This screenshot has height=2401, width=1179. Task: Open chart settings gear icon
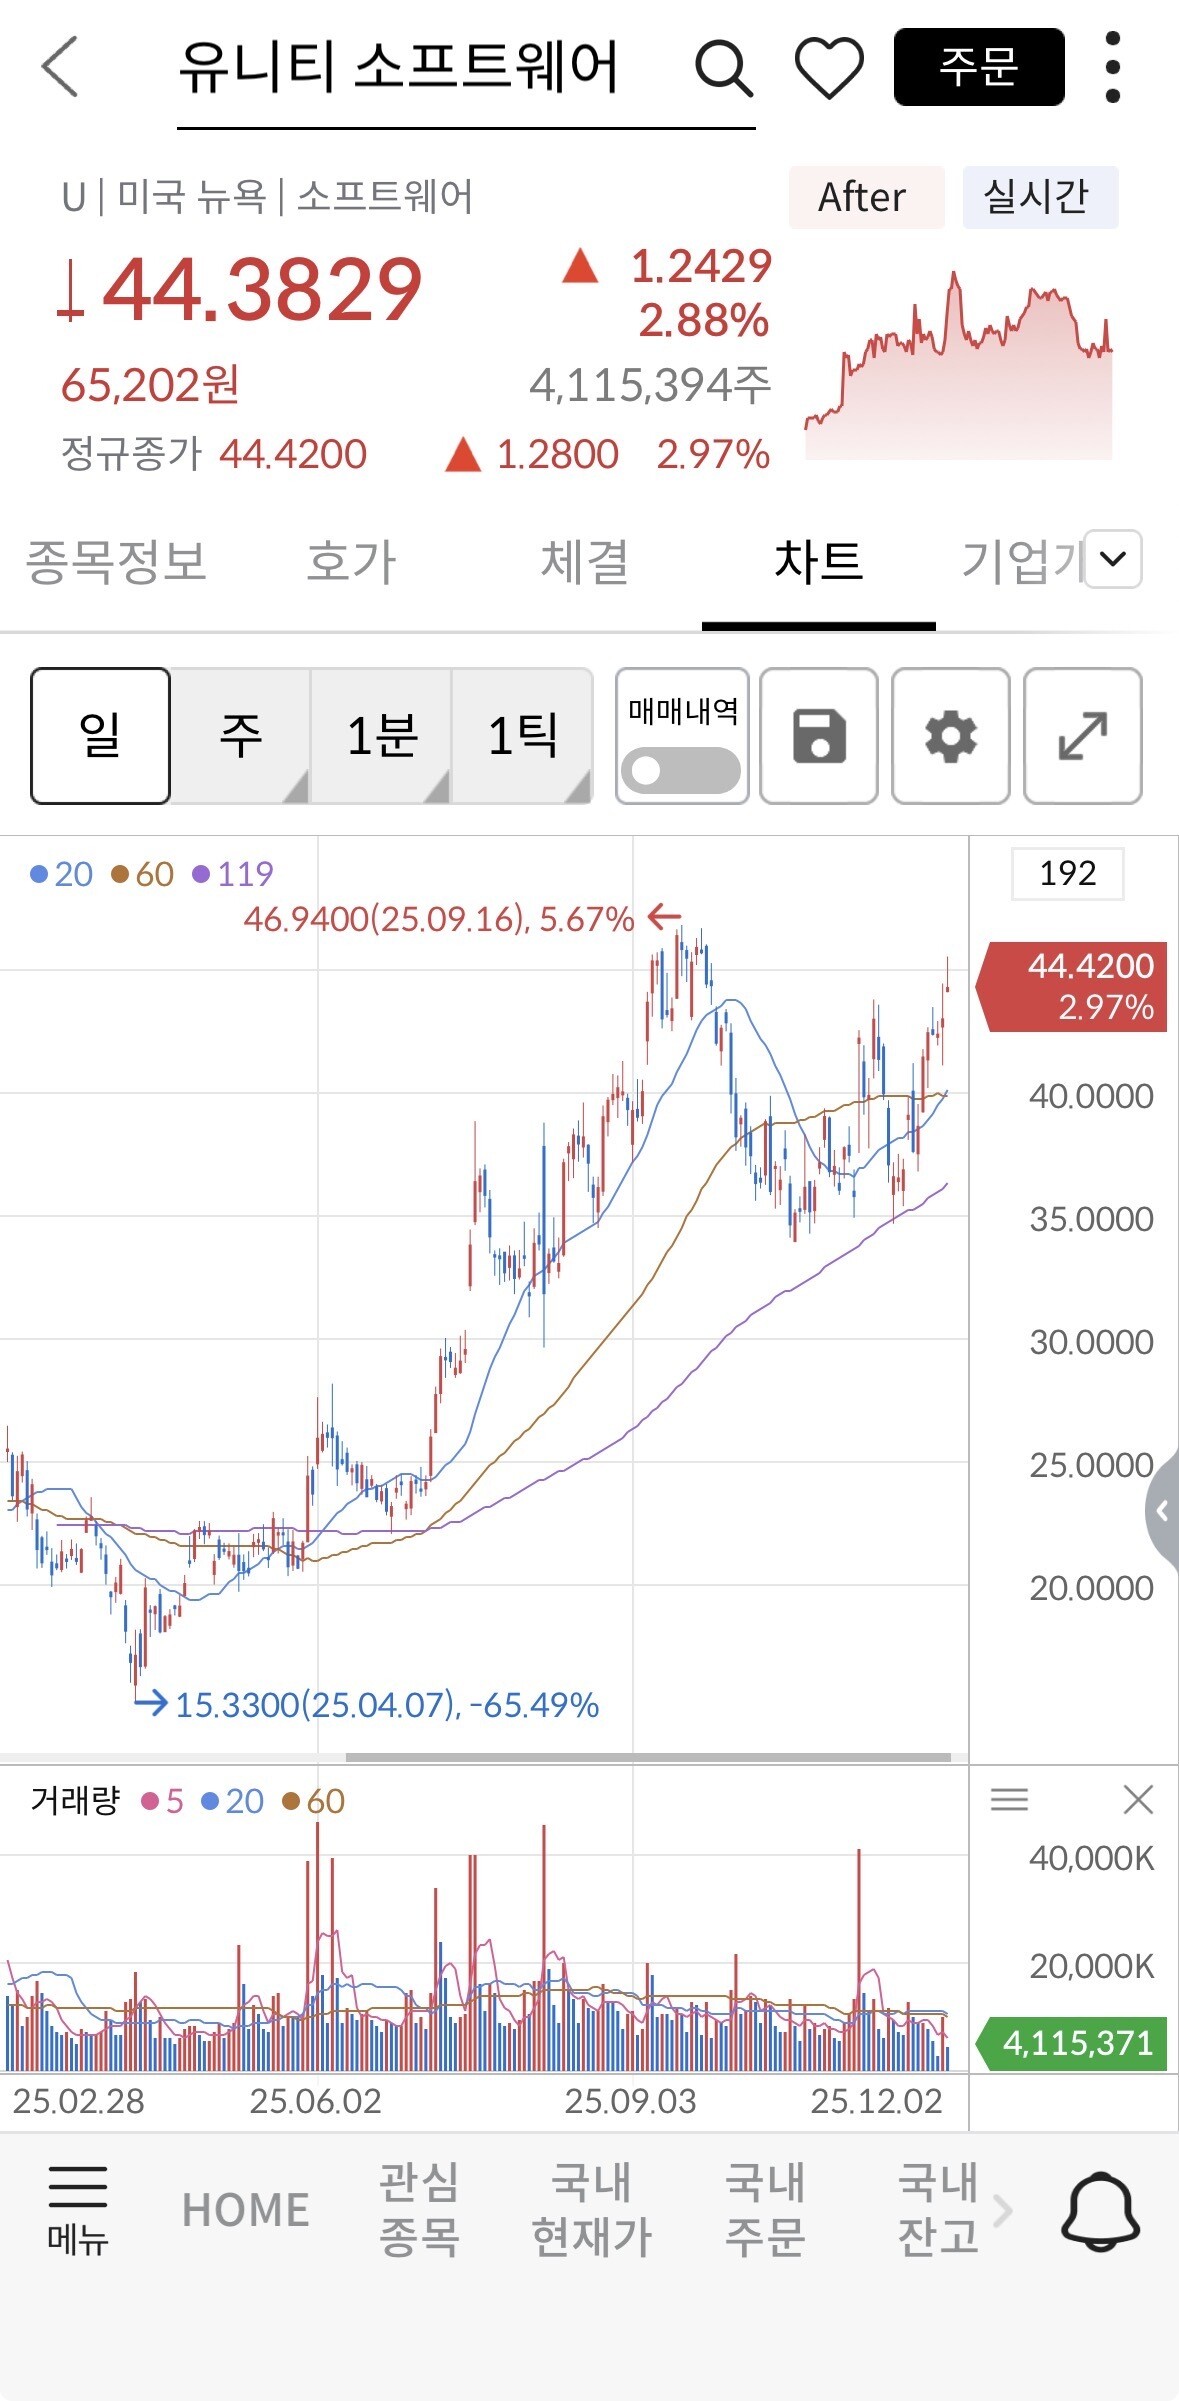[x=951, y=736]
